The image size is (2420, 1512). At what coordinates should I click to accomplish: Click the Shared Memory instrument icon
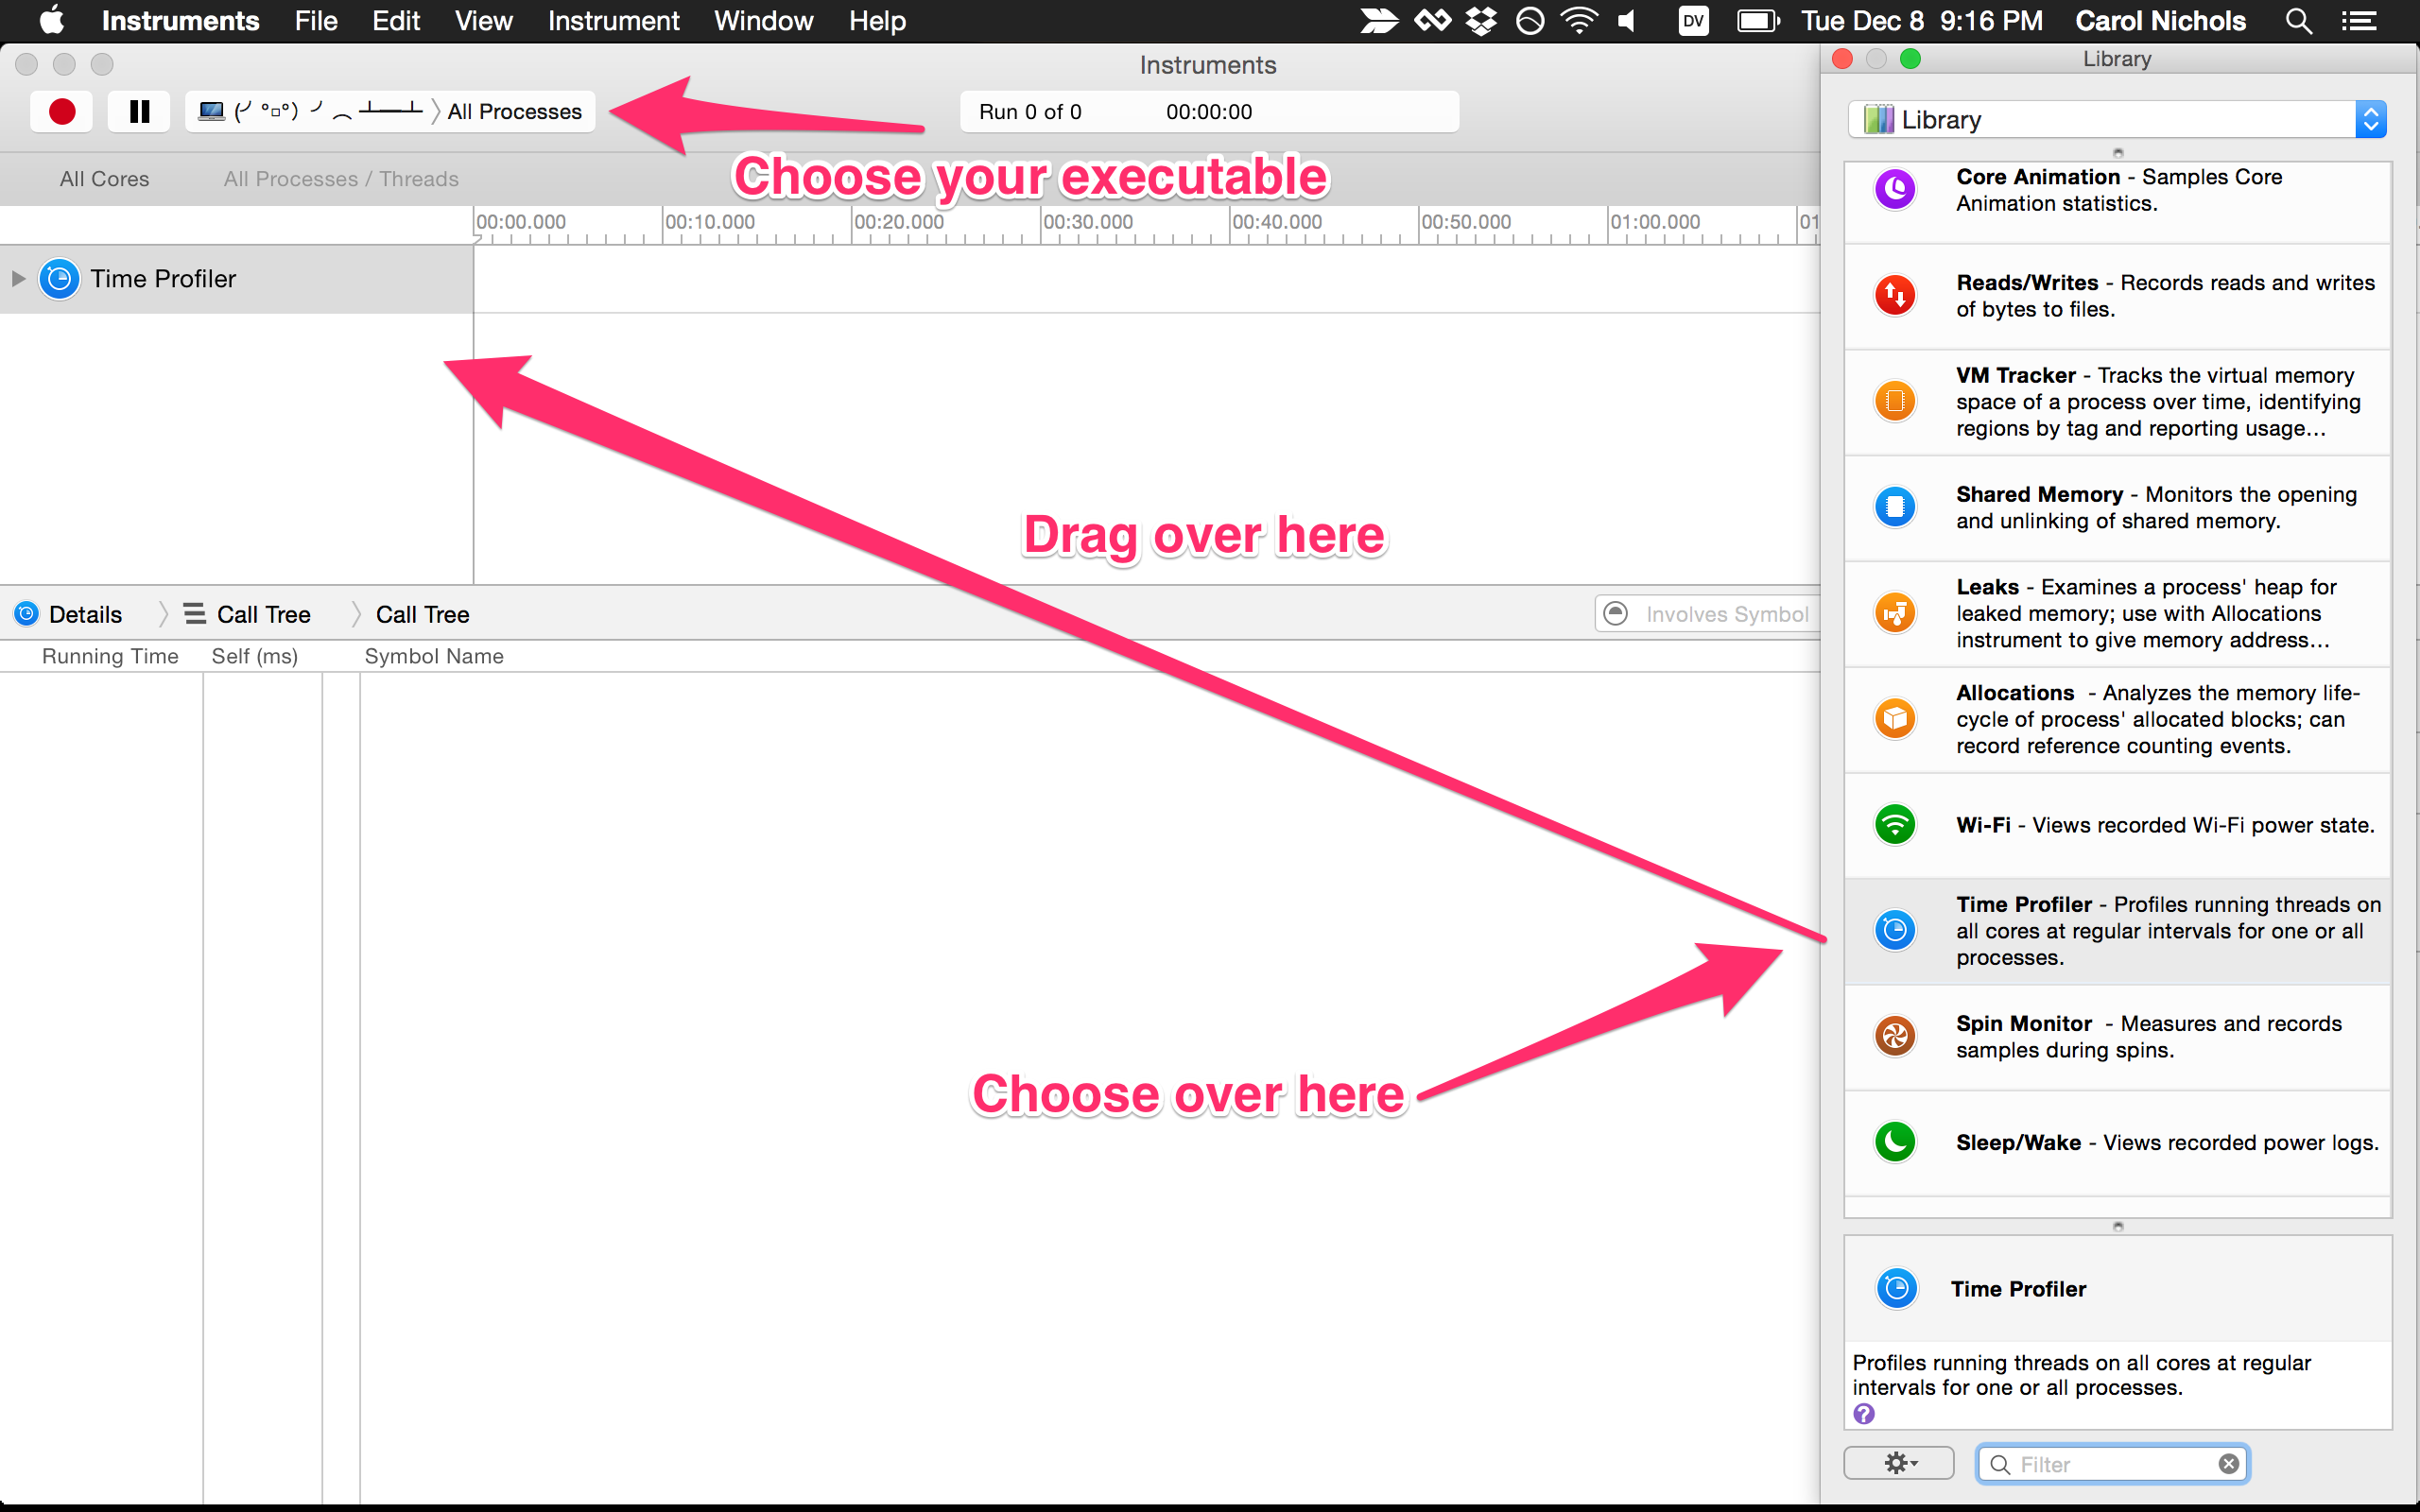coord(1894,507)
